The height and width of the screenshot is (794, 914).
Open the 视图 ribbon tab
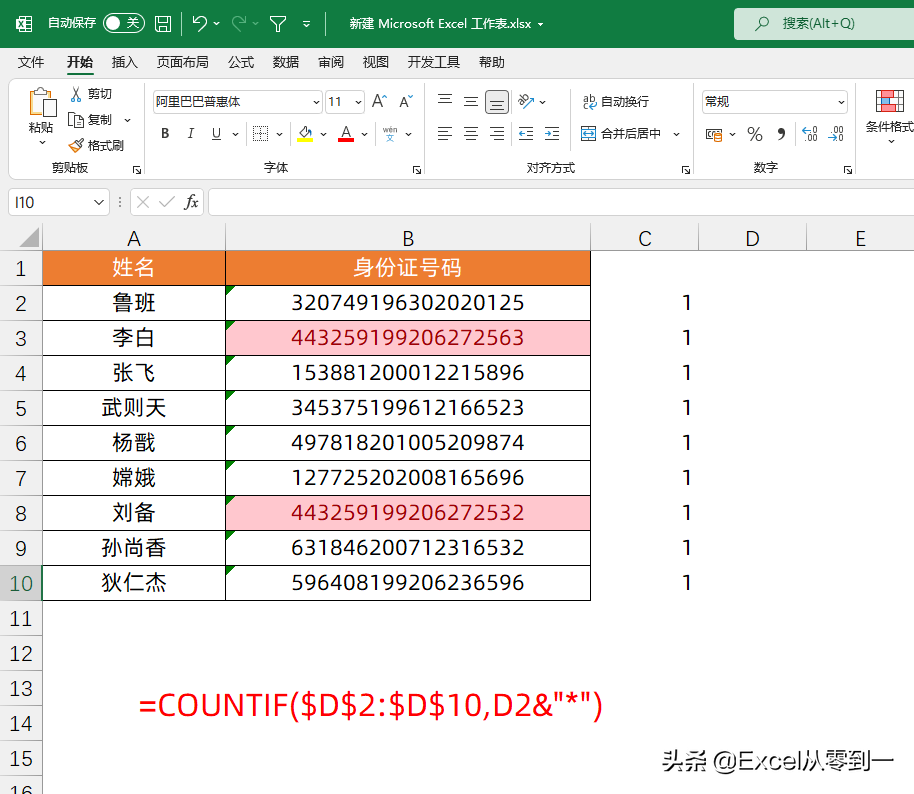pyautogui.click(x=375, y=62)
